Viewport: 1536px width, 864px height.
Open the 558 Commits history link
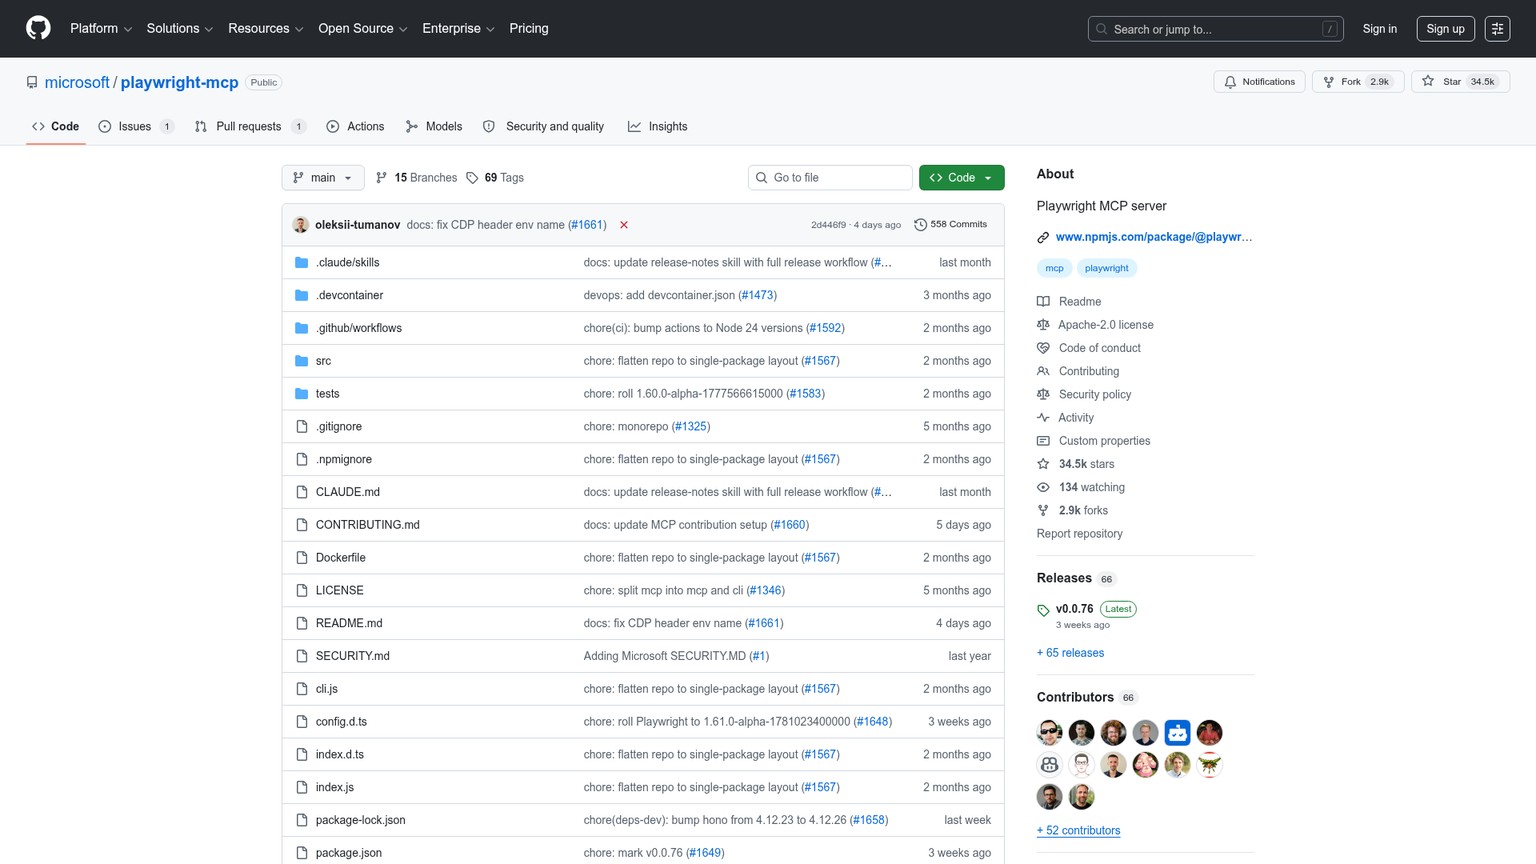pos(951,225)
